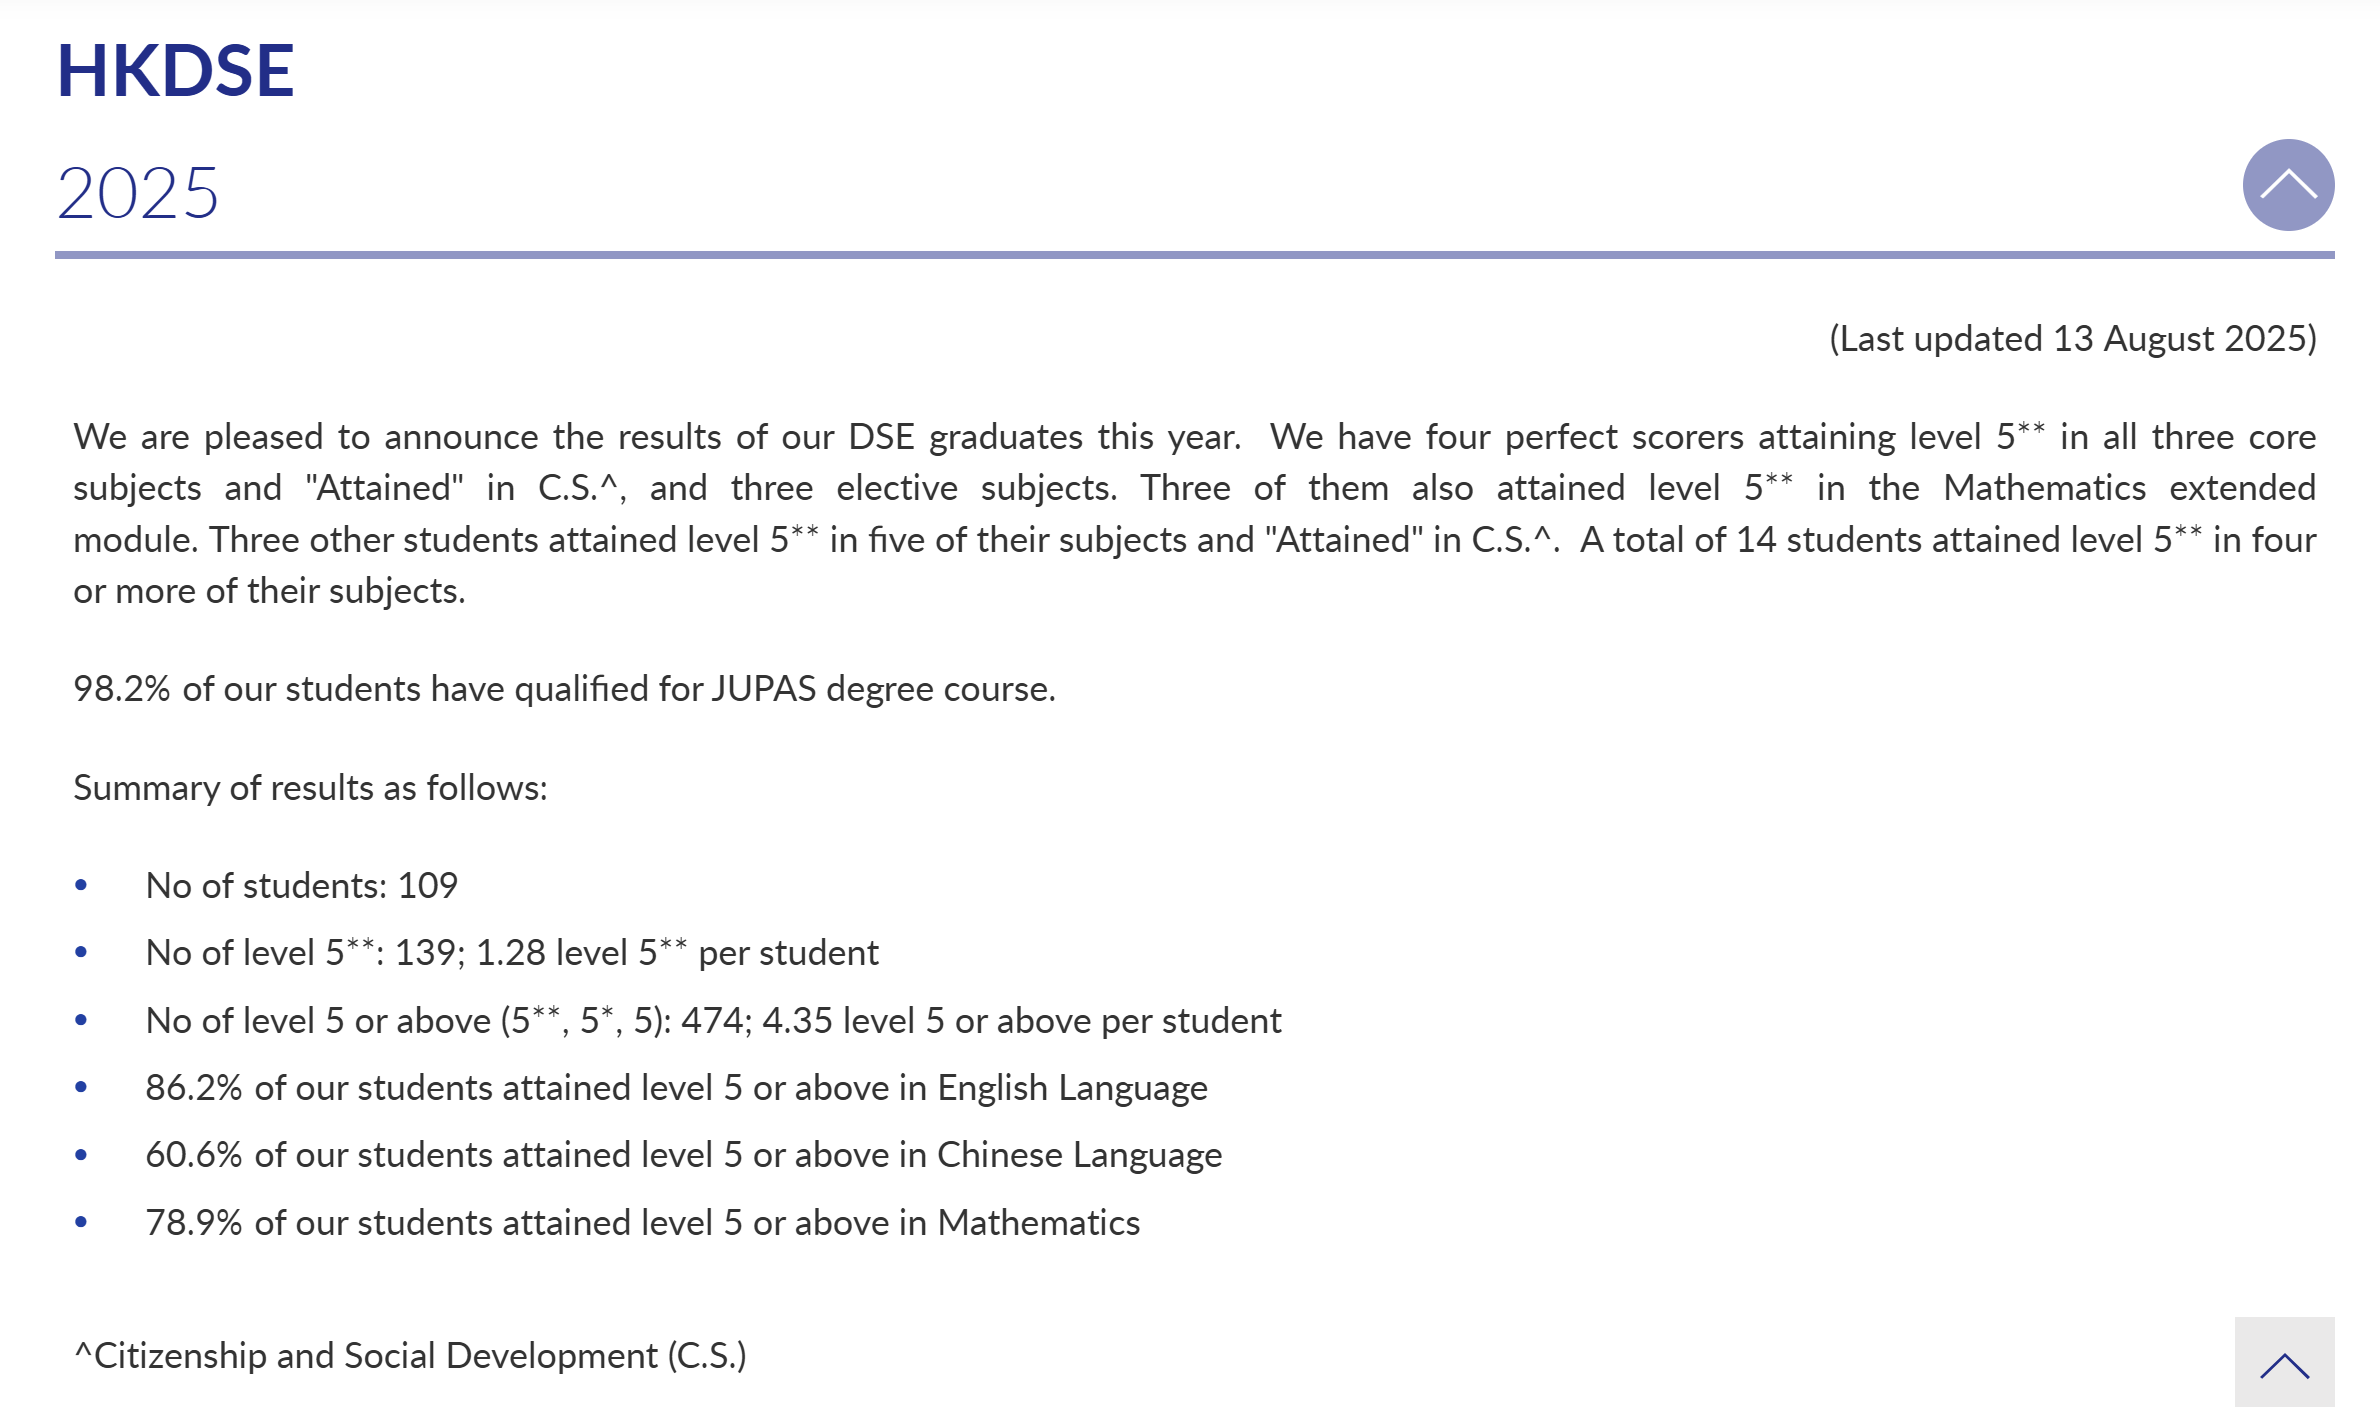Select the level 5** count bullet item
The image size is (2380, 1407).
(x=511, y=953)
